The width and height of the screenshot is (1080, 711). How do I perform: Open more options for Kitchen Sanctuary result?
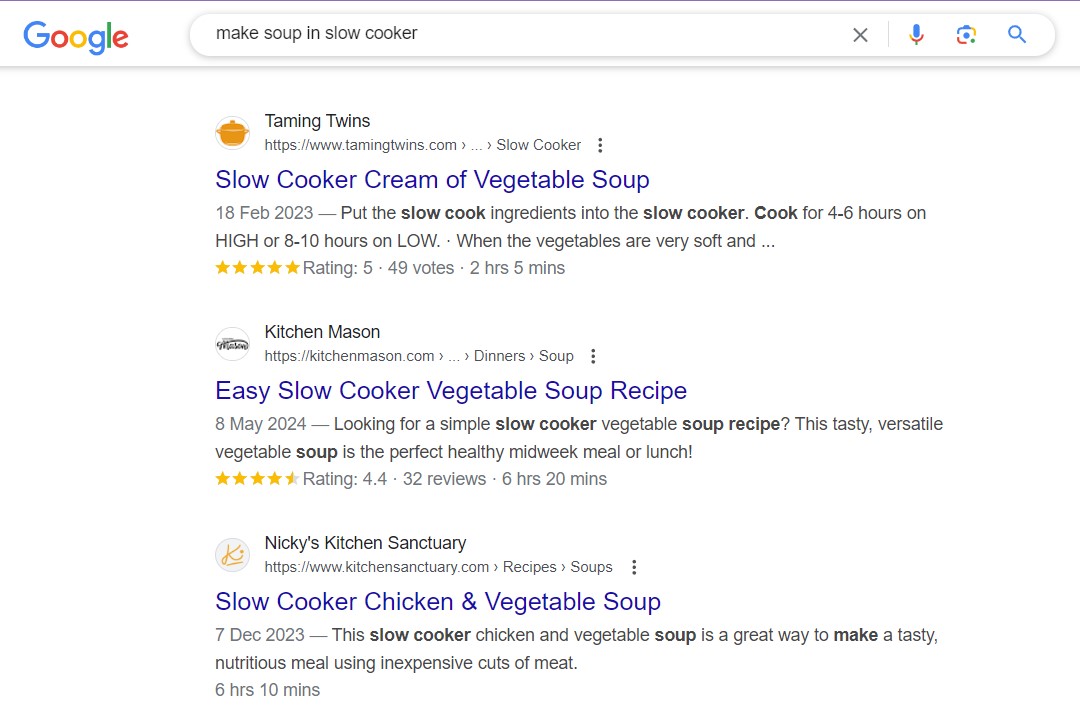pyautogui.click(x=633, y=567)
